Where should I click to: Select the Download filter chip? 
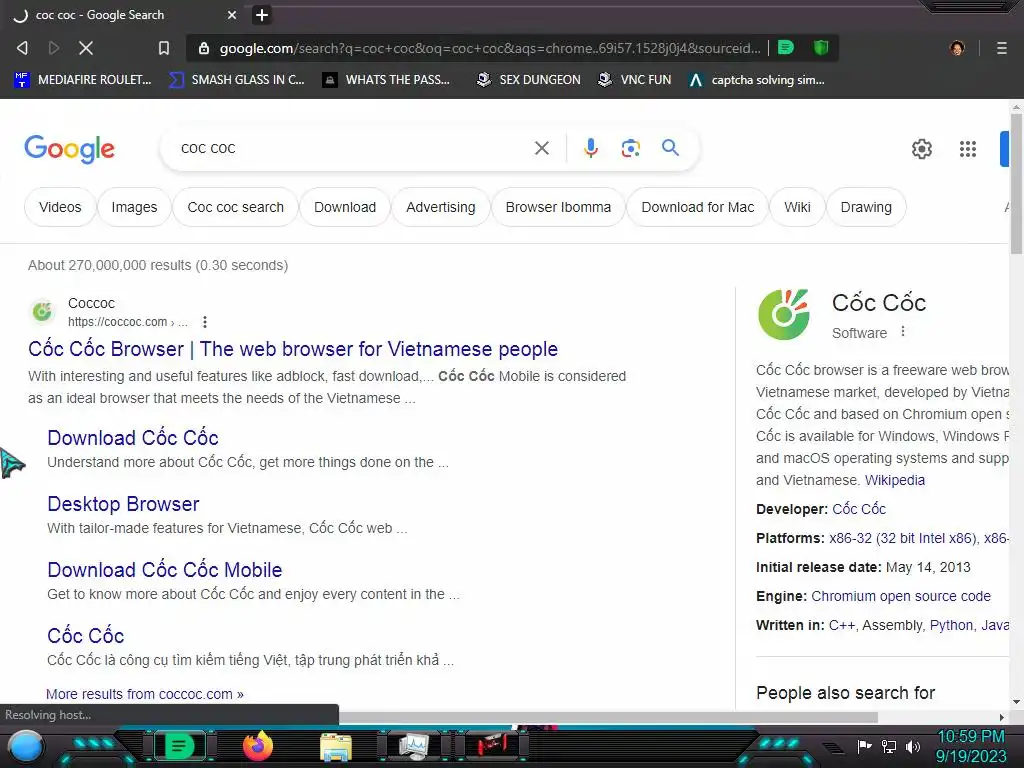pyautogui.click(x=345, y=207)
